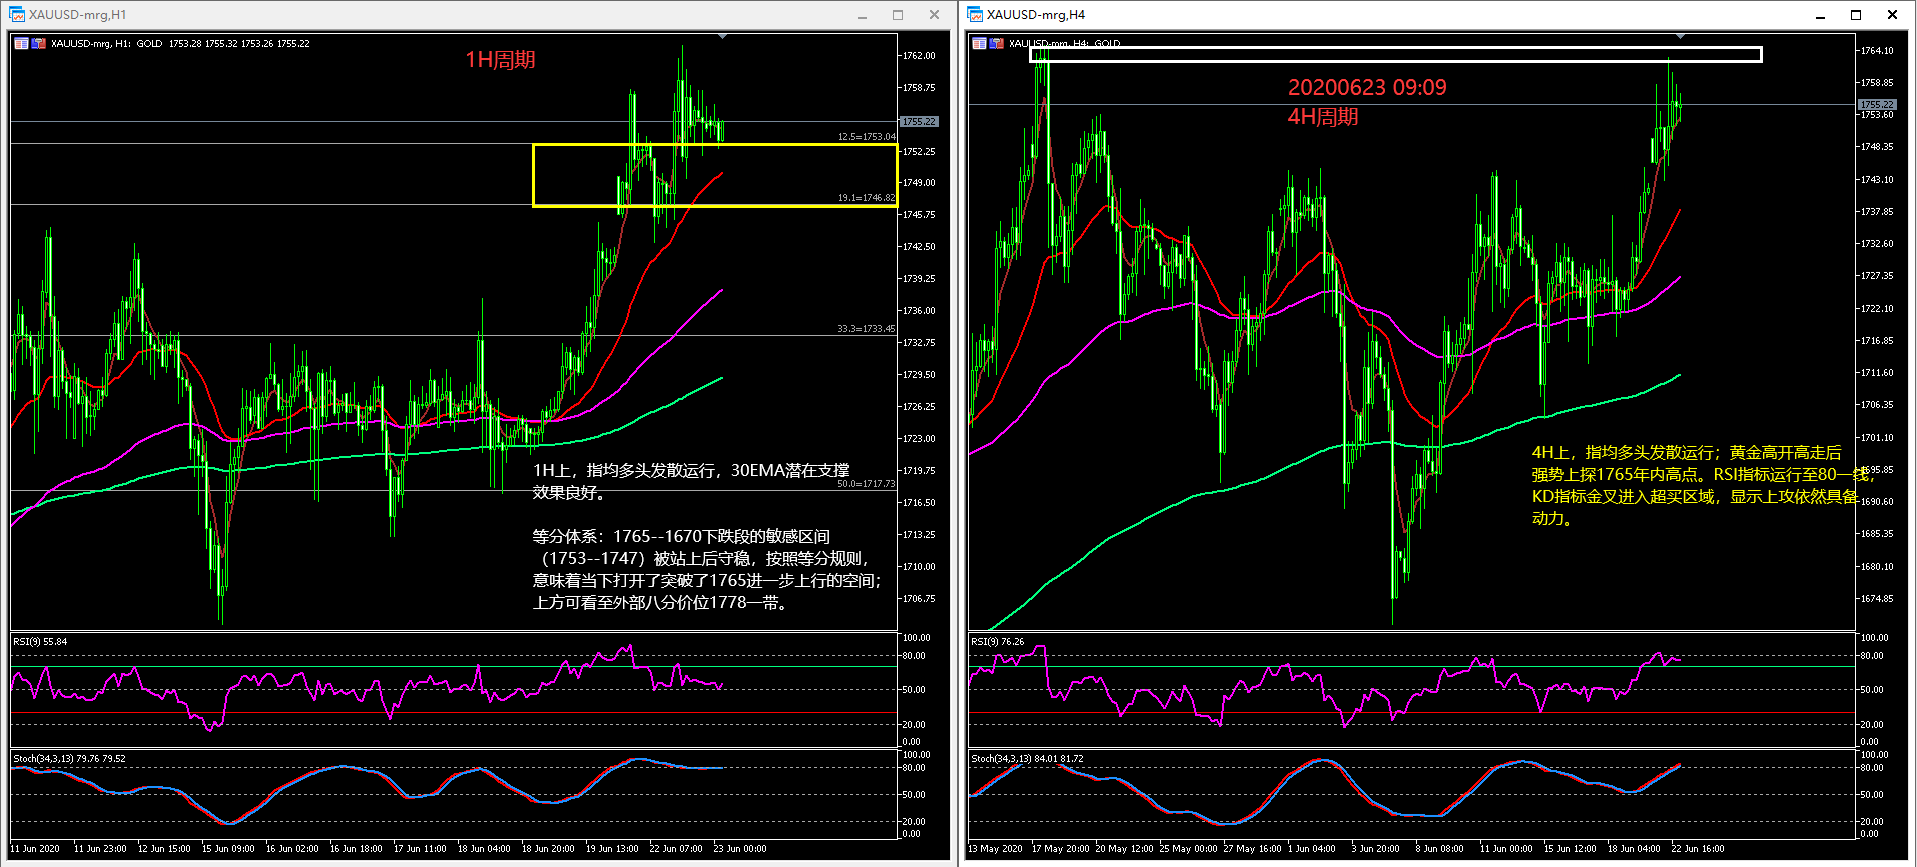Image resolution: width=1917 pixels, height=867 pixels.
Task: Click the '11 Jun 2020' date on H1 time axis
Action: [x=35, y=849]
